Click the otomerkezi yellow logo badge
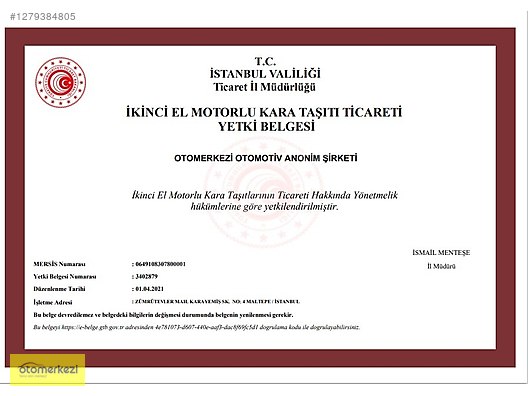 coord(47,369)
